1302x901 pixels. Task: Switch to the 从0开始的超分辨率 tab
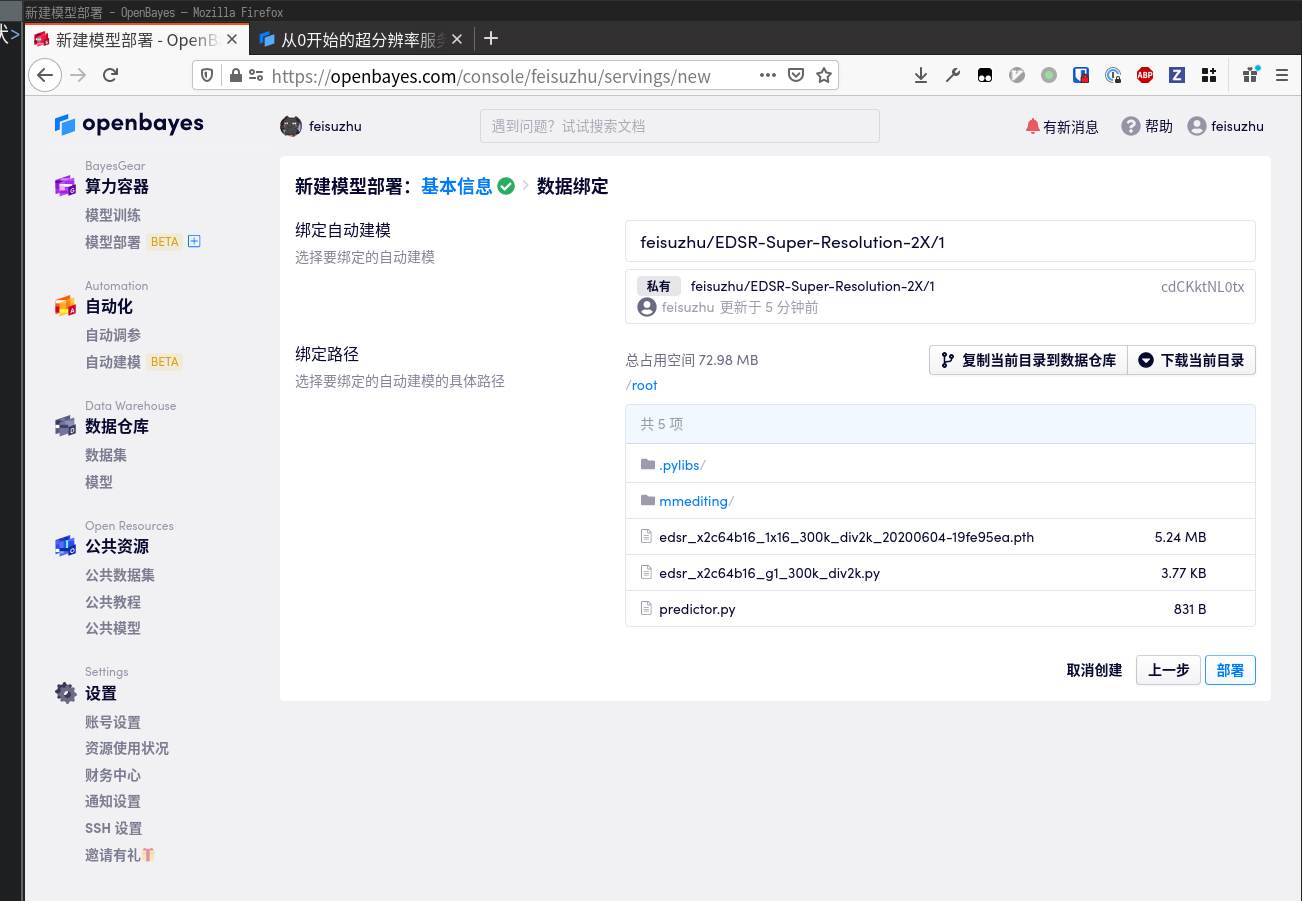(x=360, y=40)
